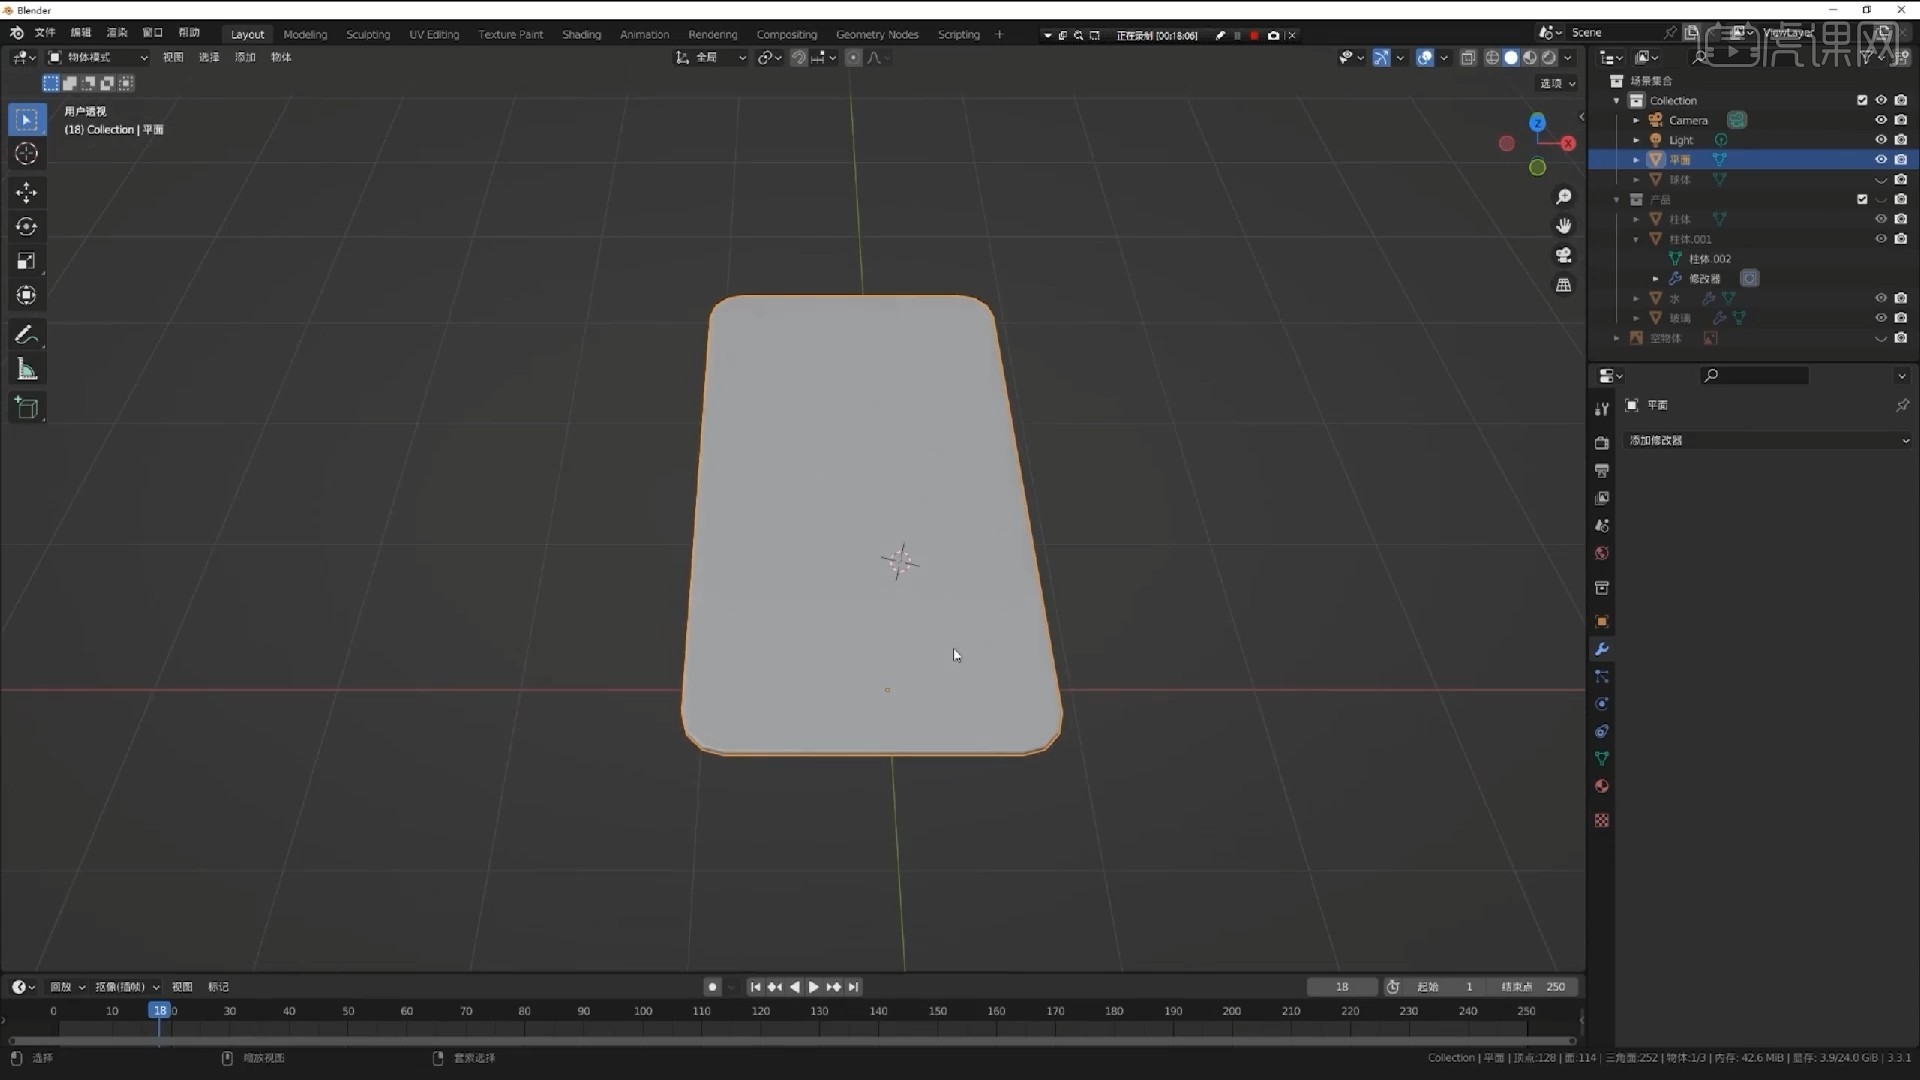
Task: Open the Particles properties tab
Action: [1602, 677]
